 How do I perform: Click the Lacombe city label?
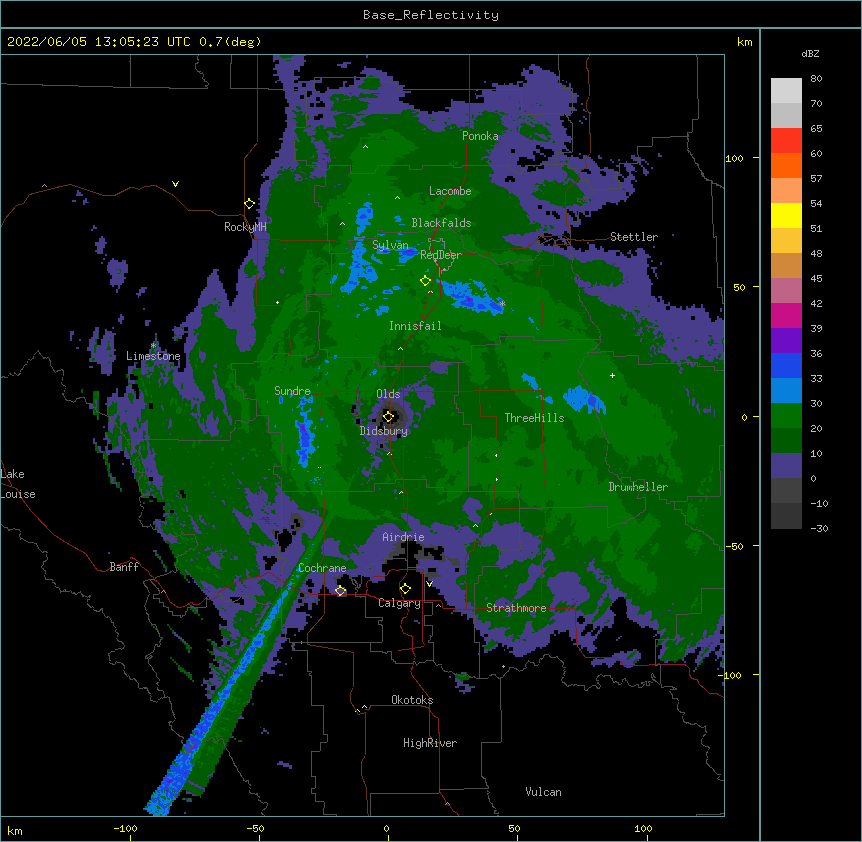(450, 191)
